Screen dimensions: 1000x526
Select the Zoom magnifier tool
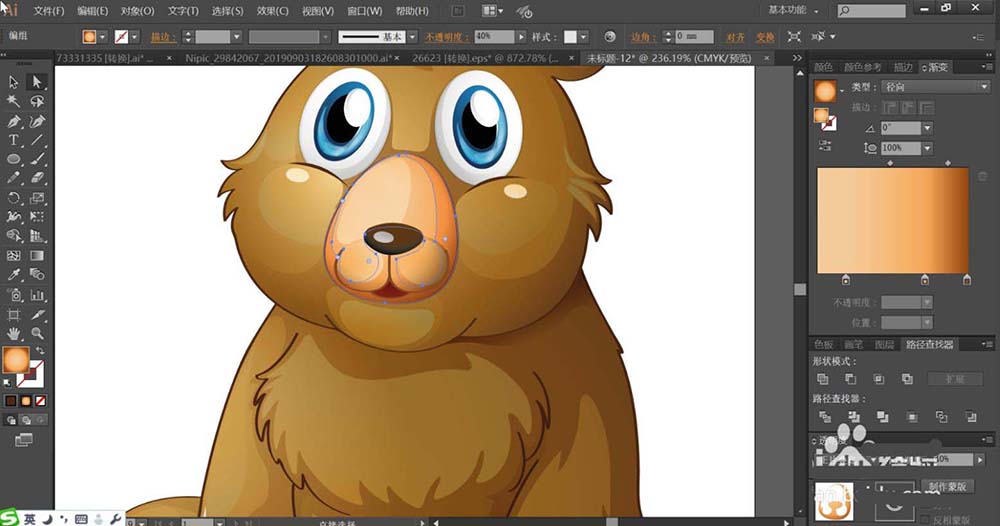[x=37, y=333]
